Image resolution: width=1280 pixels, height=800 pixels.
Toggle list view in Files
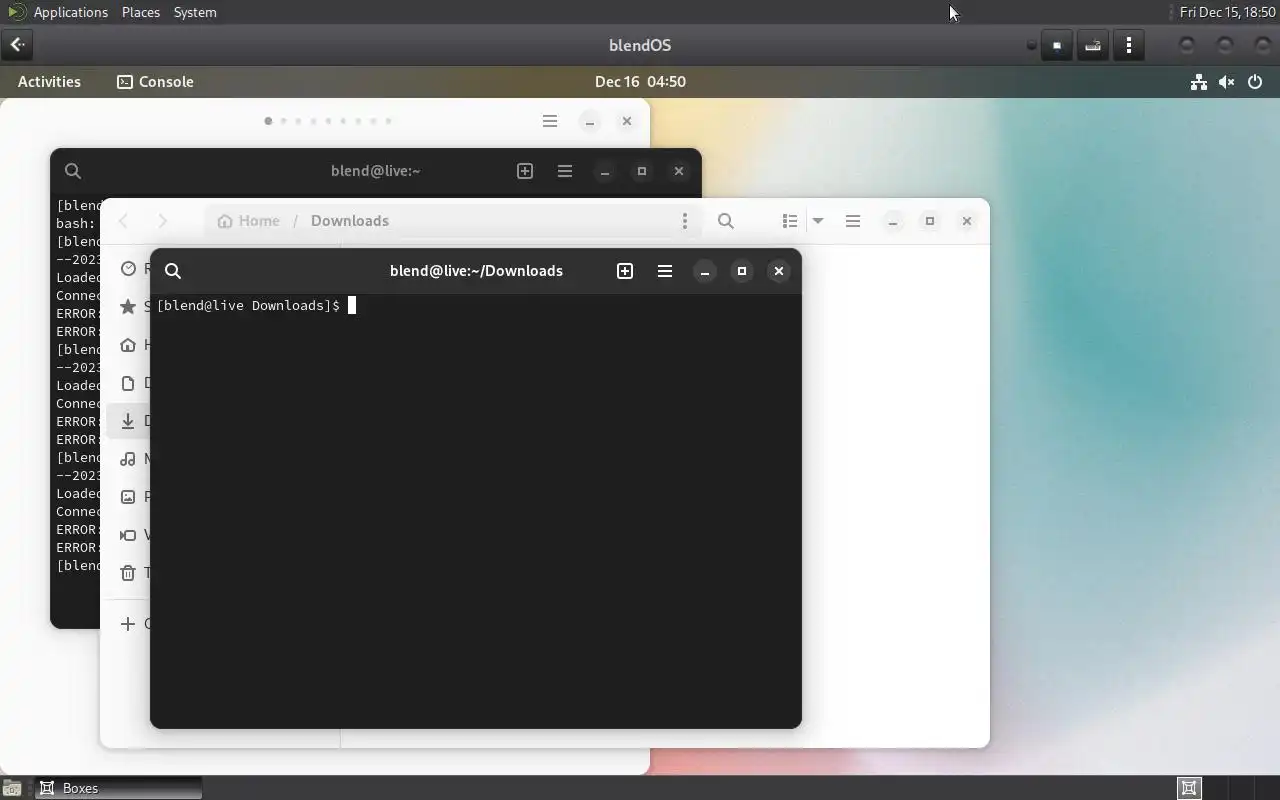pyautogui.click(x=790, y=221)
